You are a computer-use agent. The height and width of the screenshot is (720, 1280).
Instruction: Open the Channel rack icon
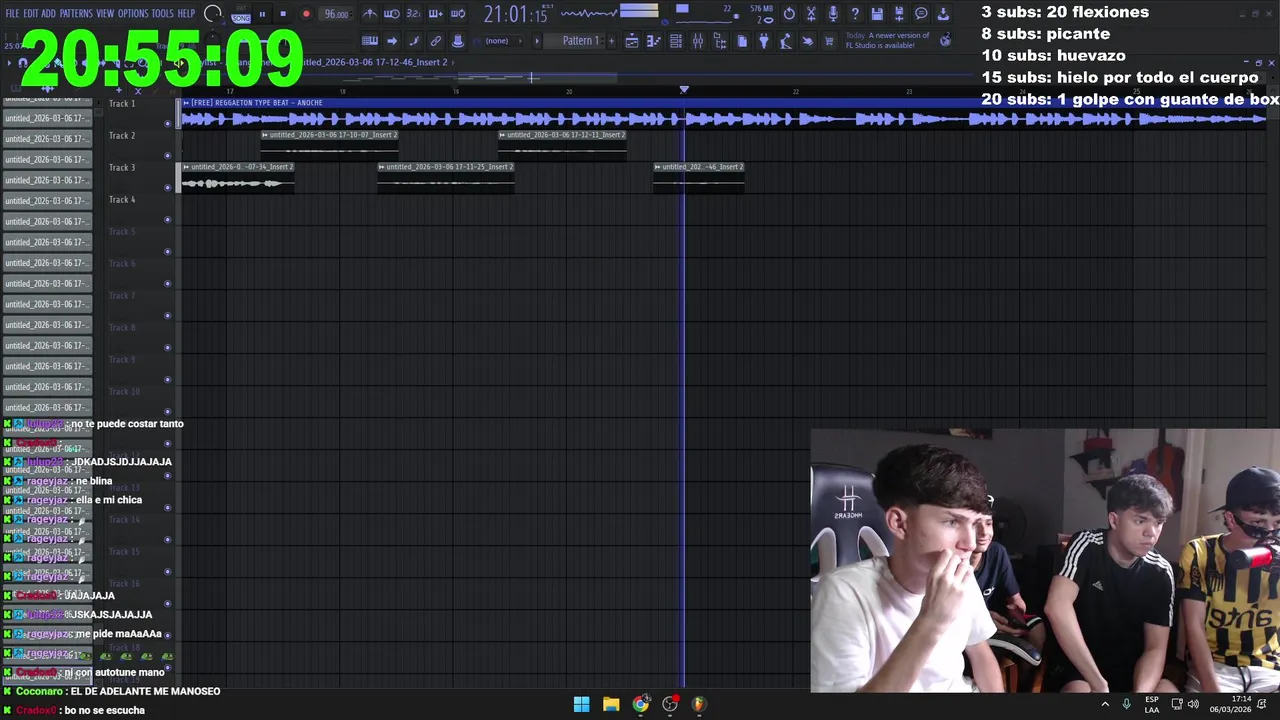coord(675,41)
